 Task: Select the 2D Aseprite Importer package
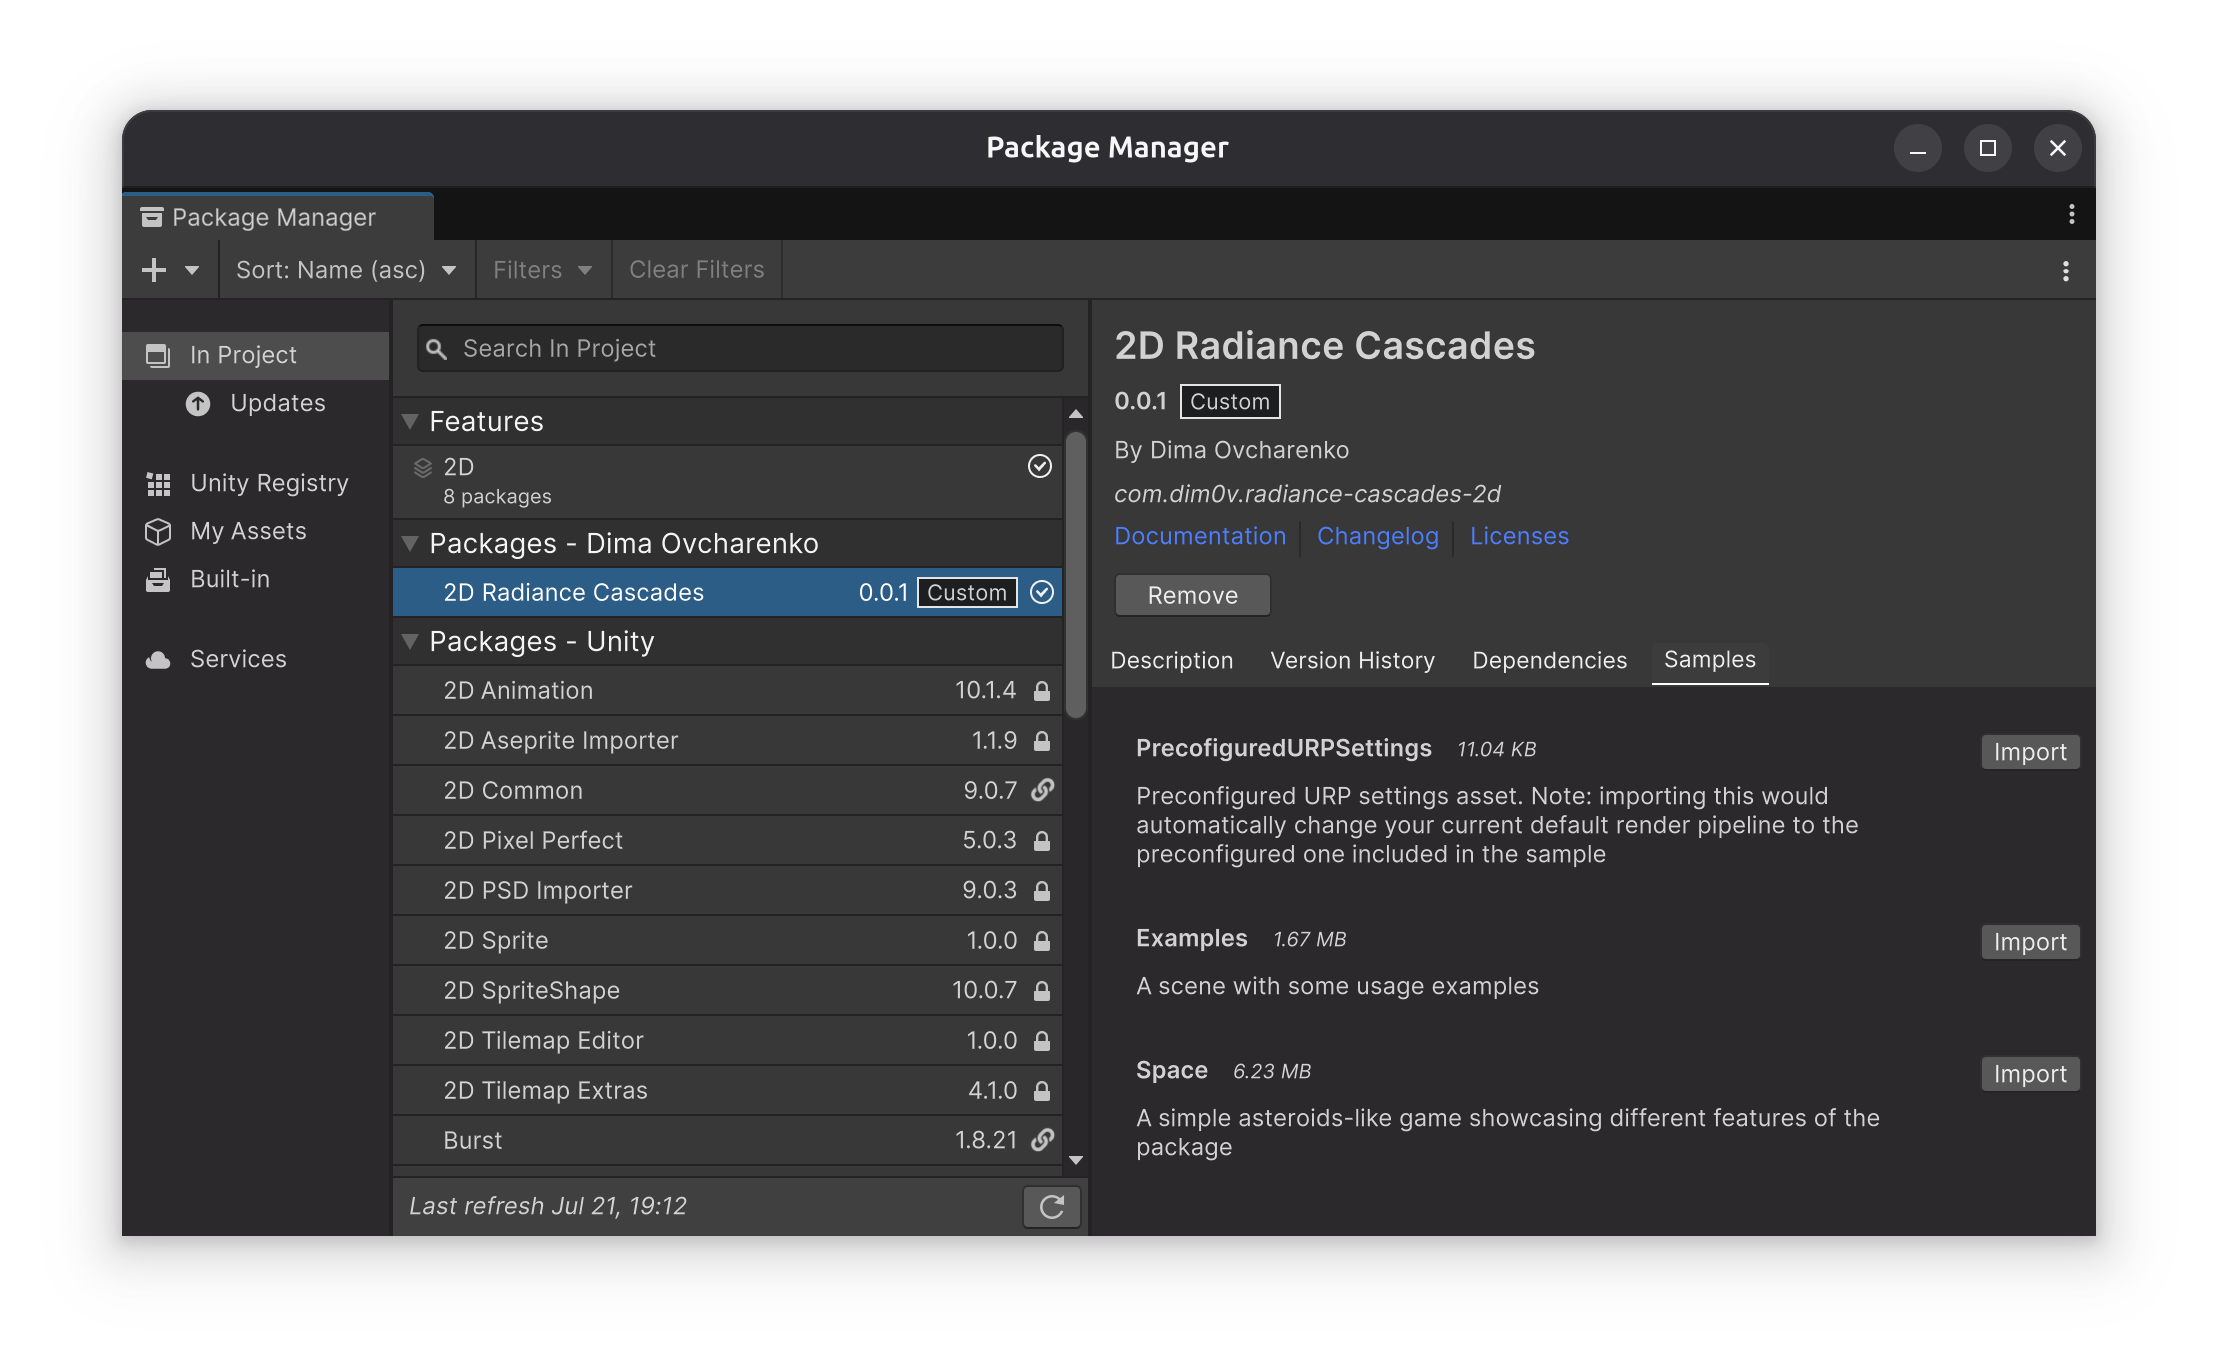pyautogui.click(x=728, y=741)
